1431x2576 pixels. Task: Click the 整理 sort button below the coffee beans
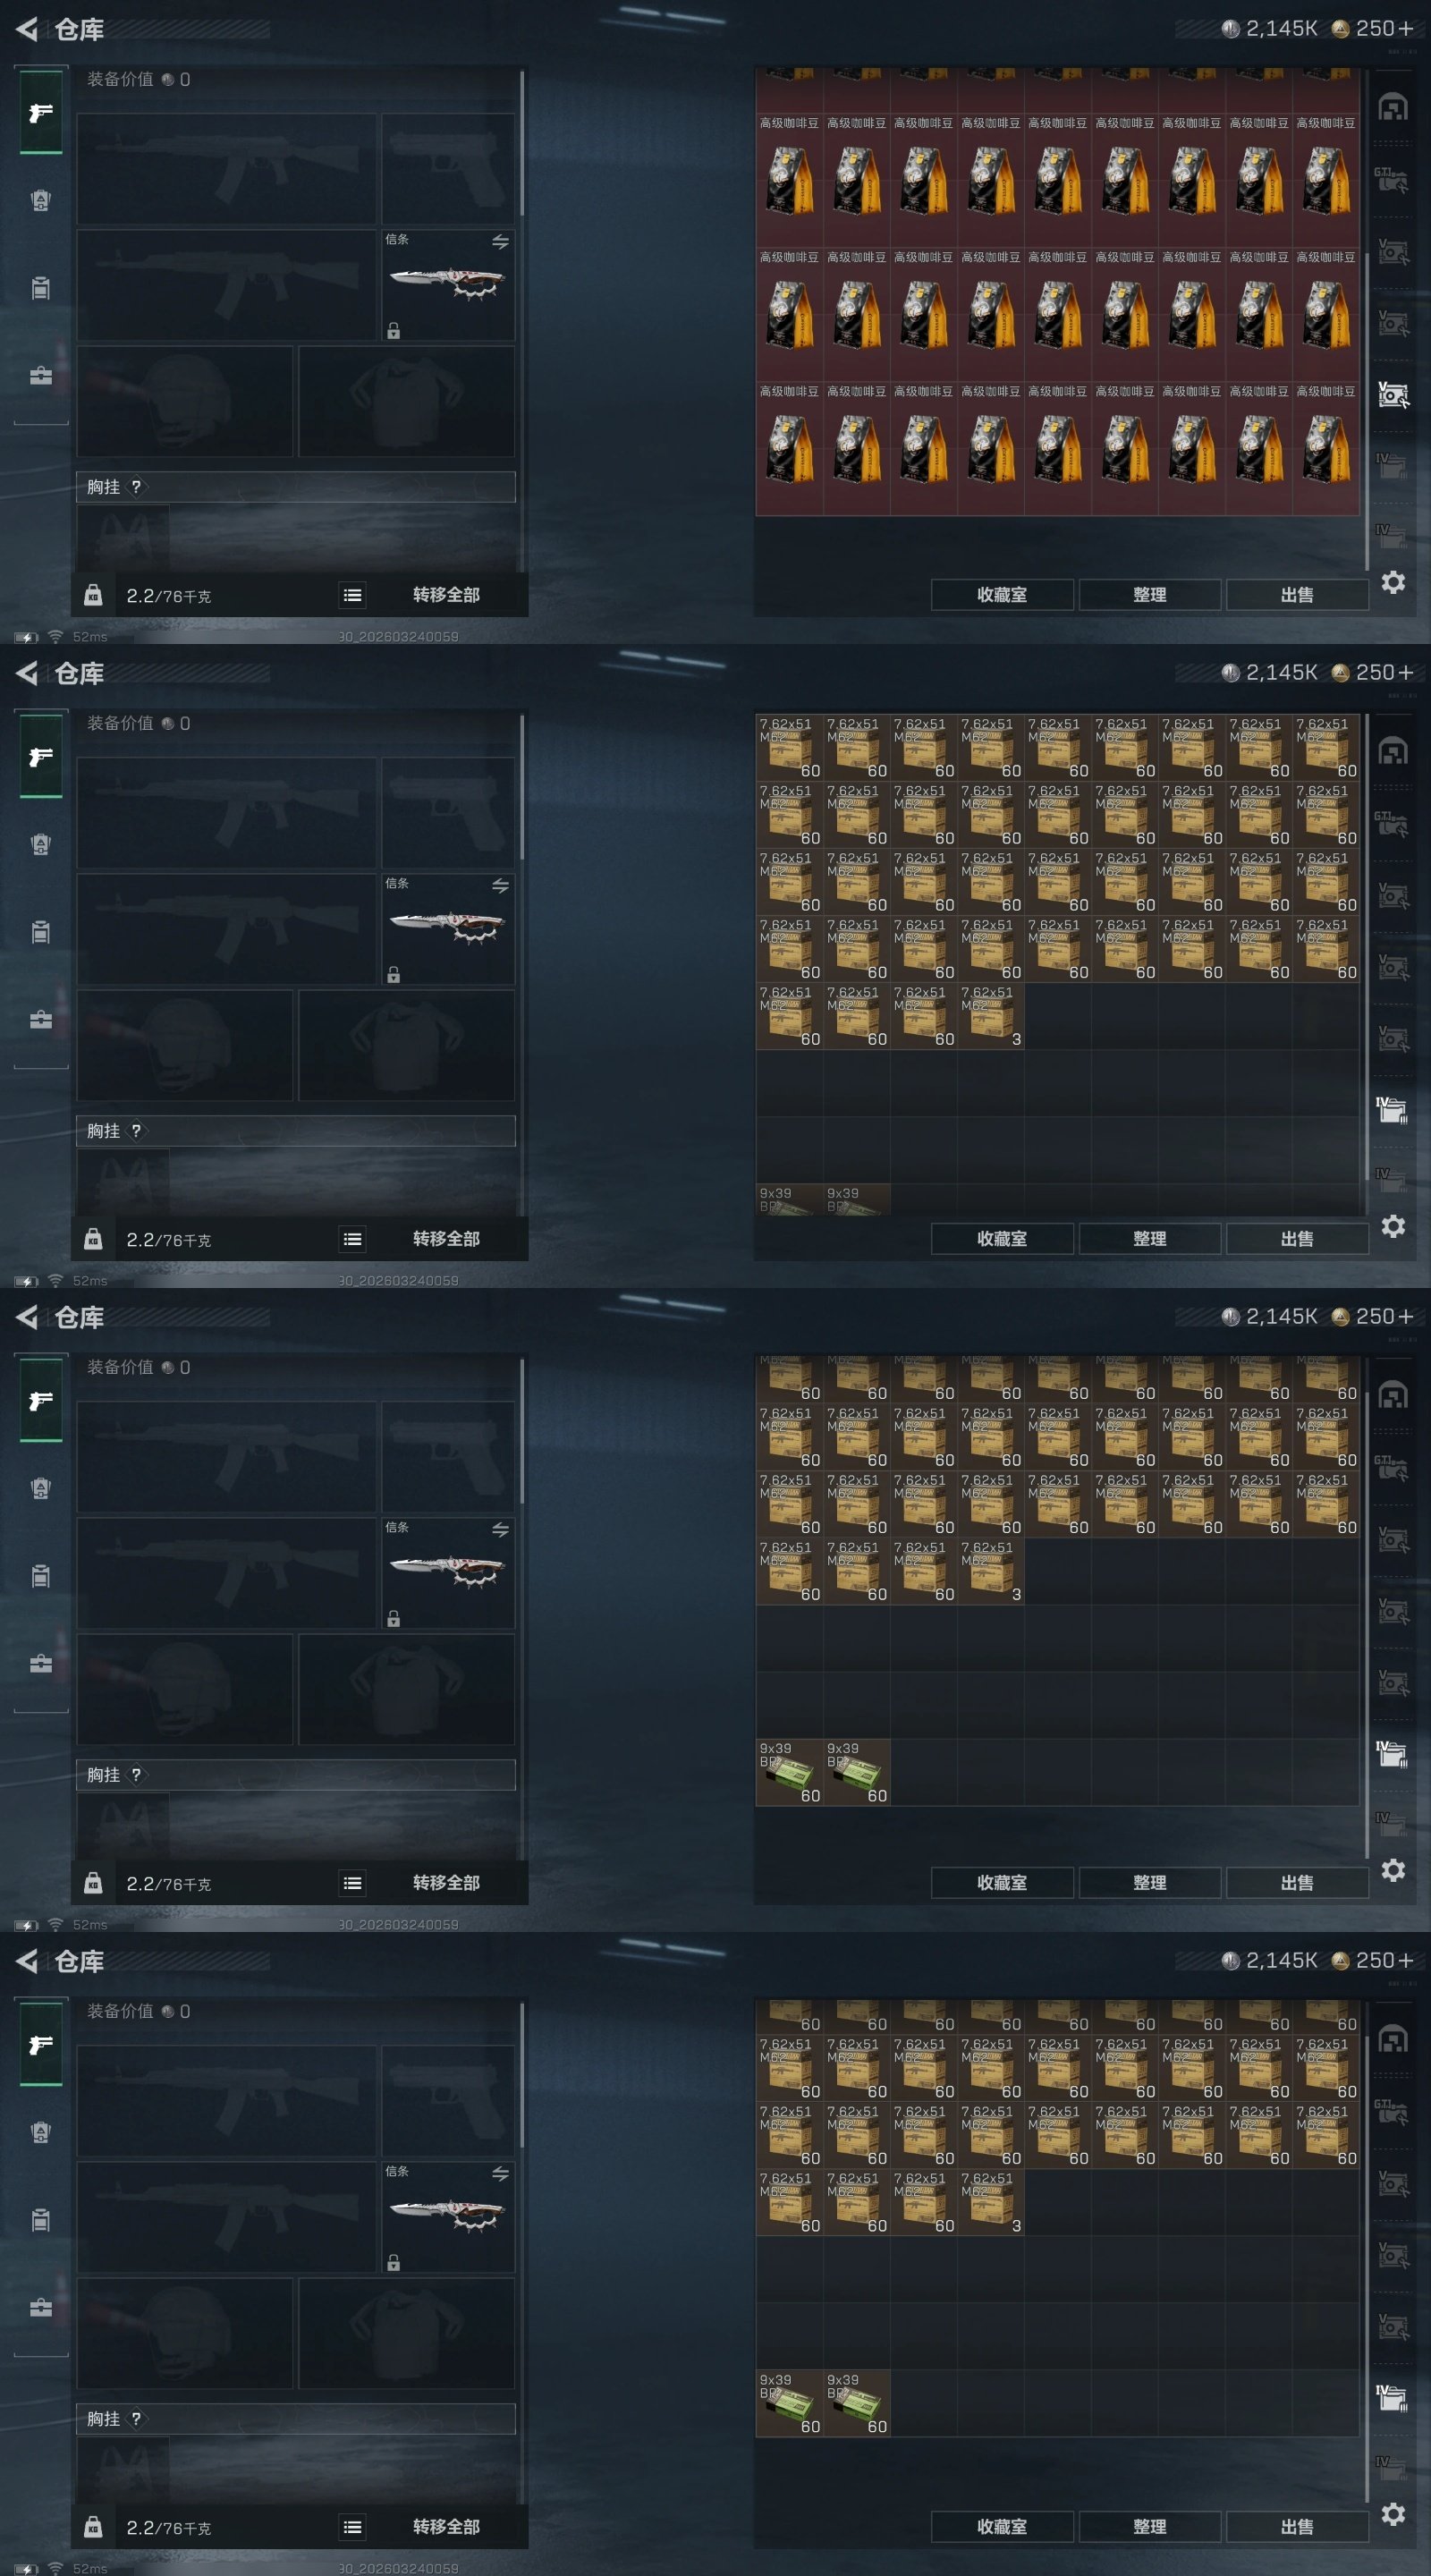(1149, 595)
